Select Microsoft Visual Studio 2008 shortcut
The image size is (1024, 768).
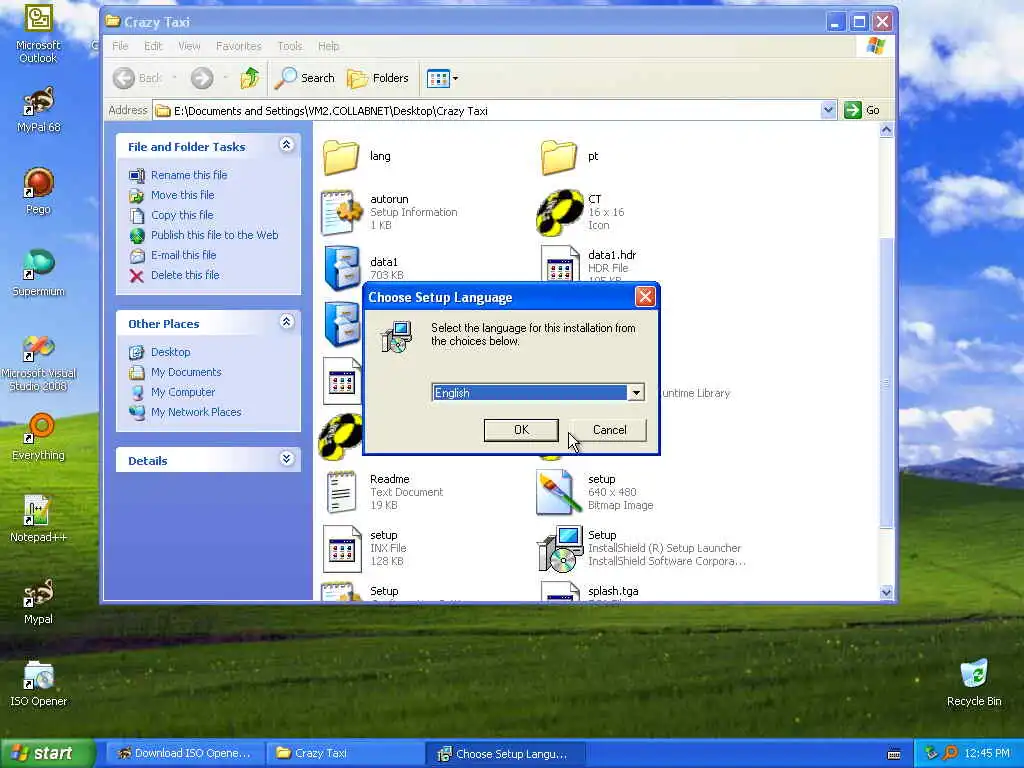coord(38,362)
